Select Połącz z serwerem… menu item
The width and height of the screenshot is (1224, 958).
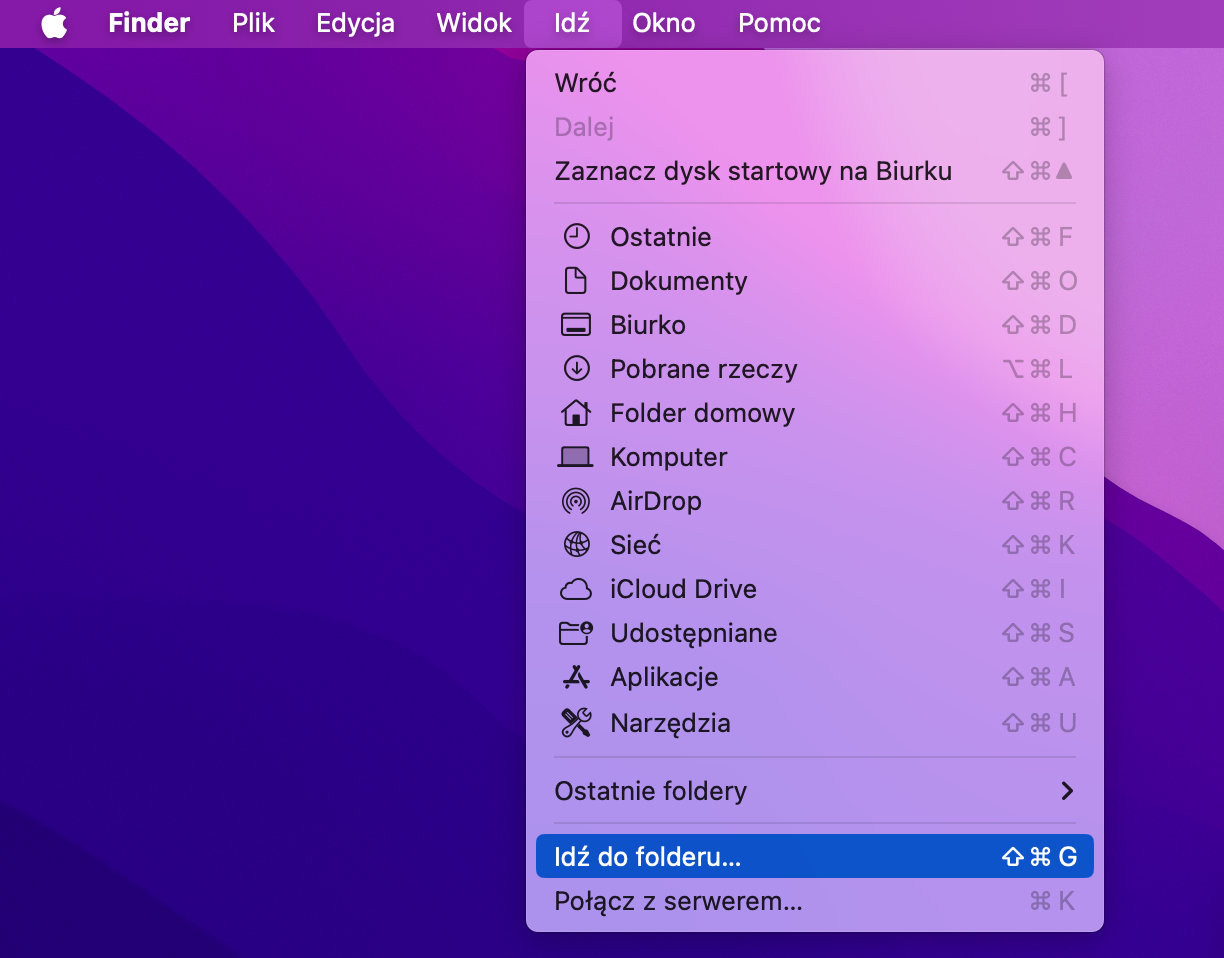pyautogui.click(x=815, y=901)
